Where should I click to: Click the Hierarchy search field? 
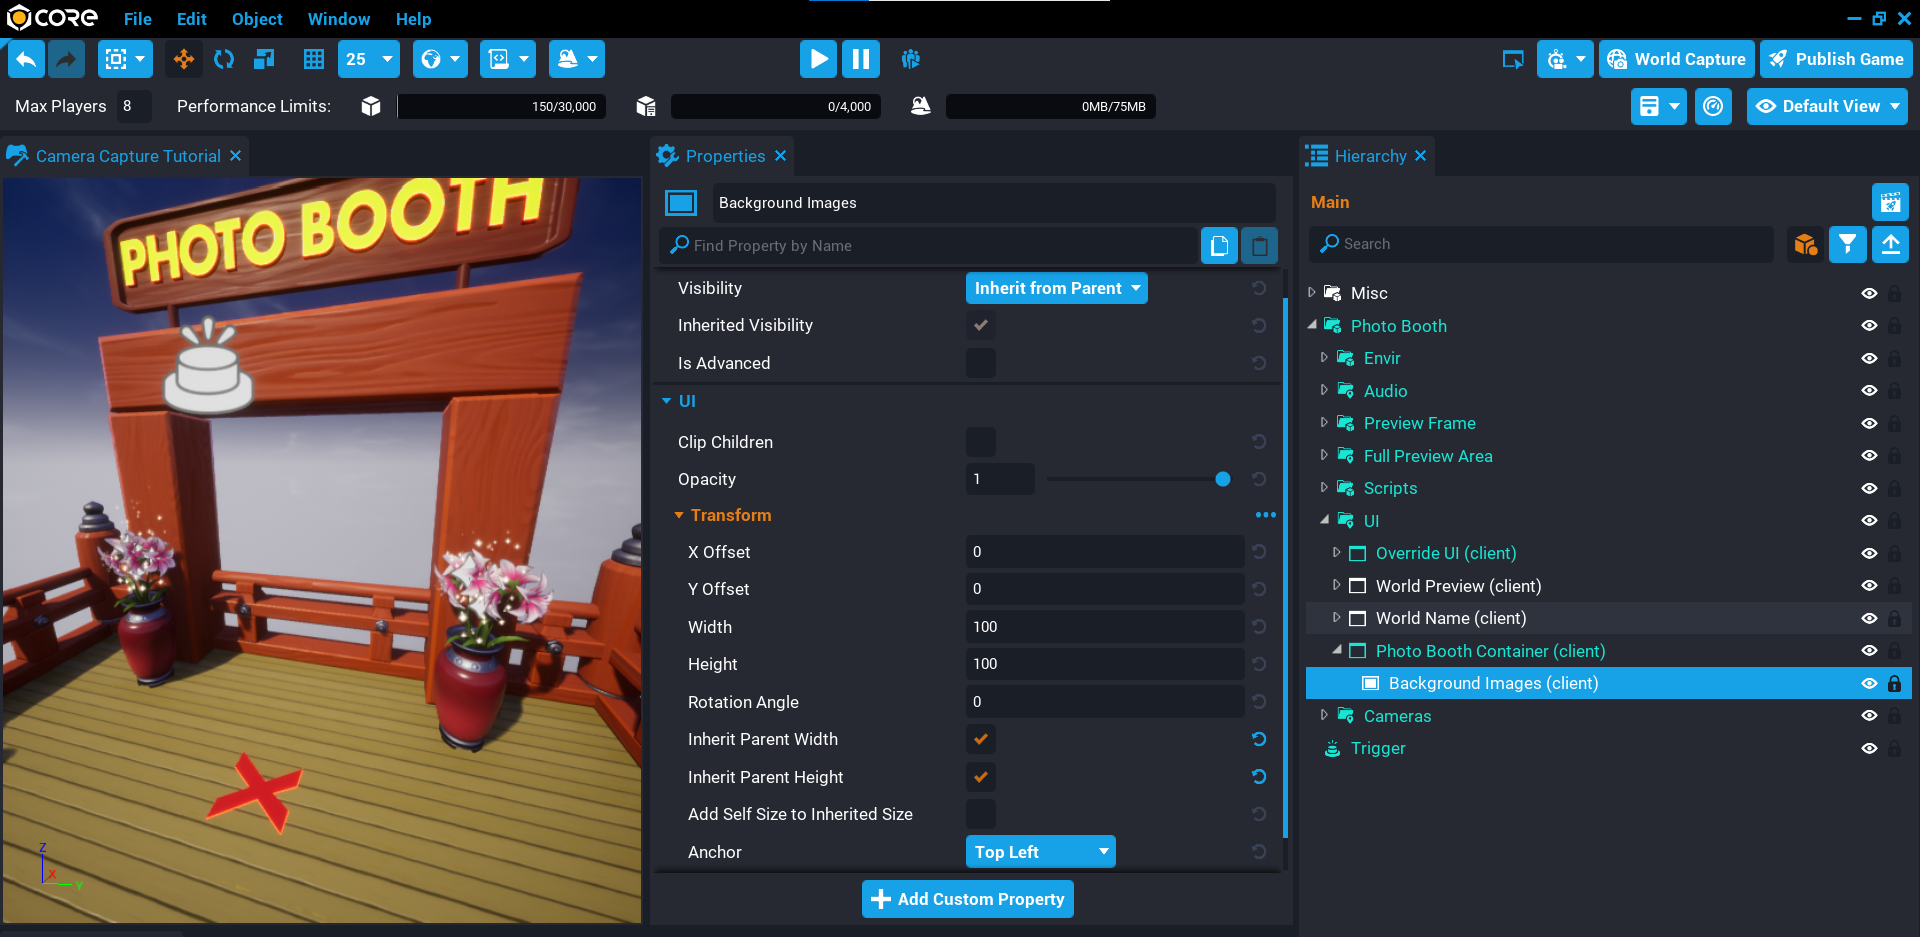(x=1540, y=244)
